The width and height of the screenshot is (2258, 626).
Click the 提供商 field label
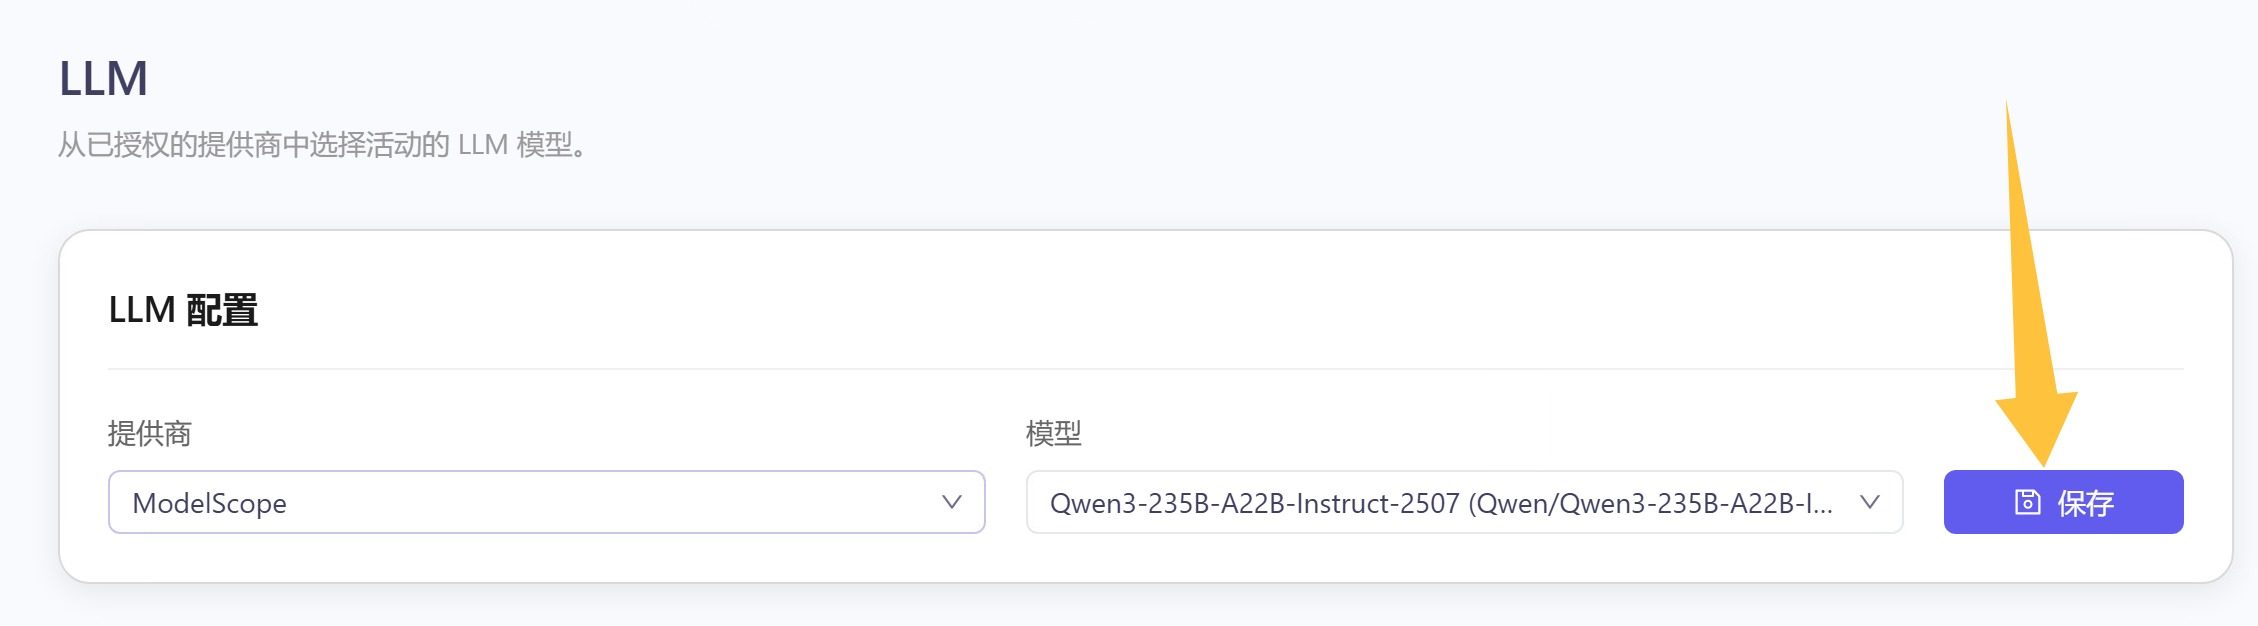149,433
